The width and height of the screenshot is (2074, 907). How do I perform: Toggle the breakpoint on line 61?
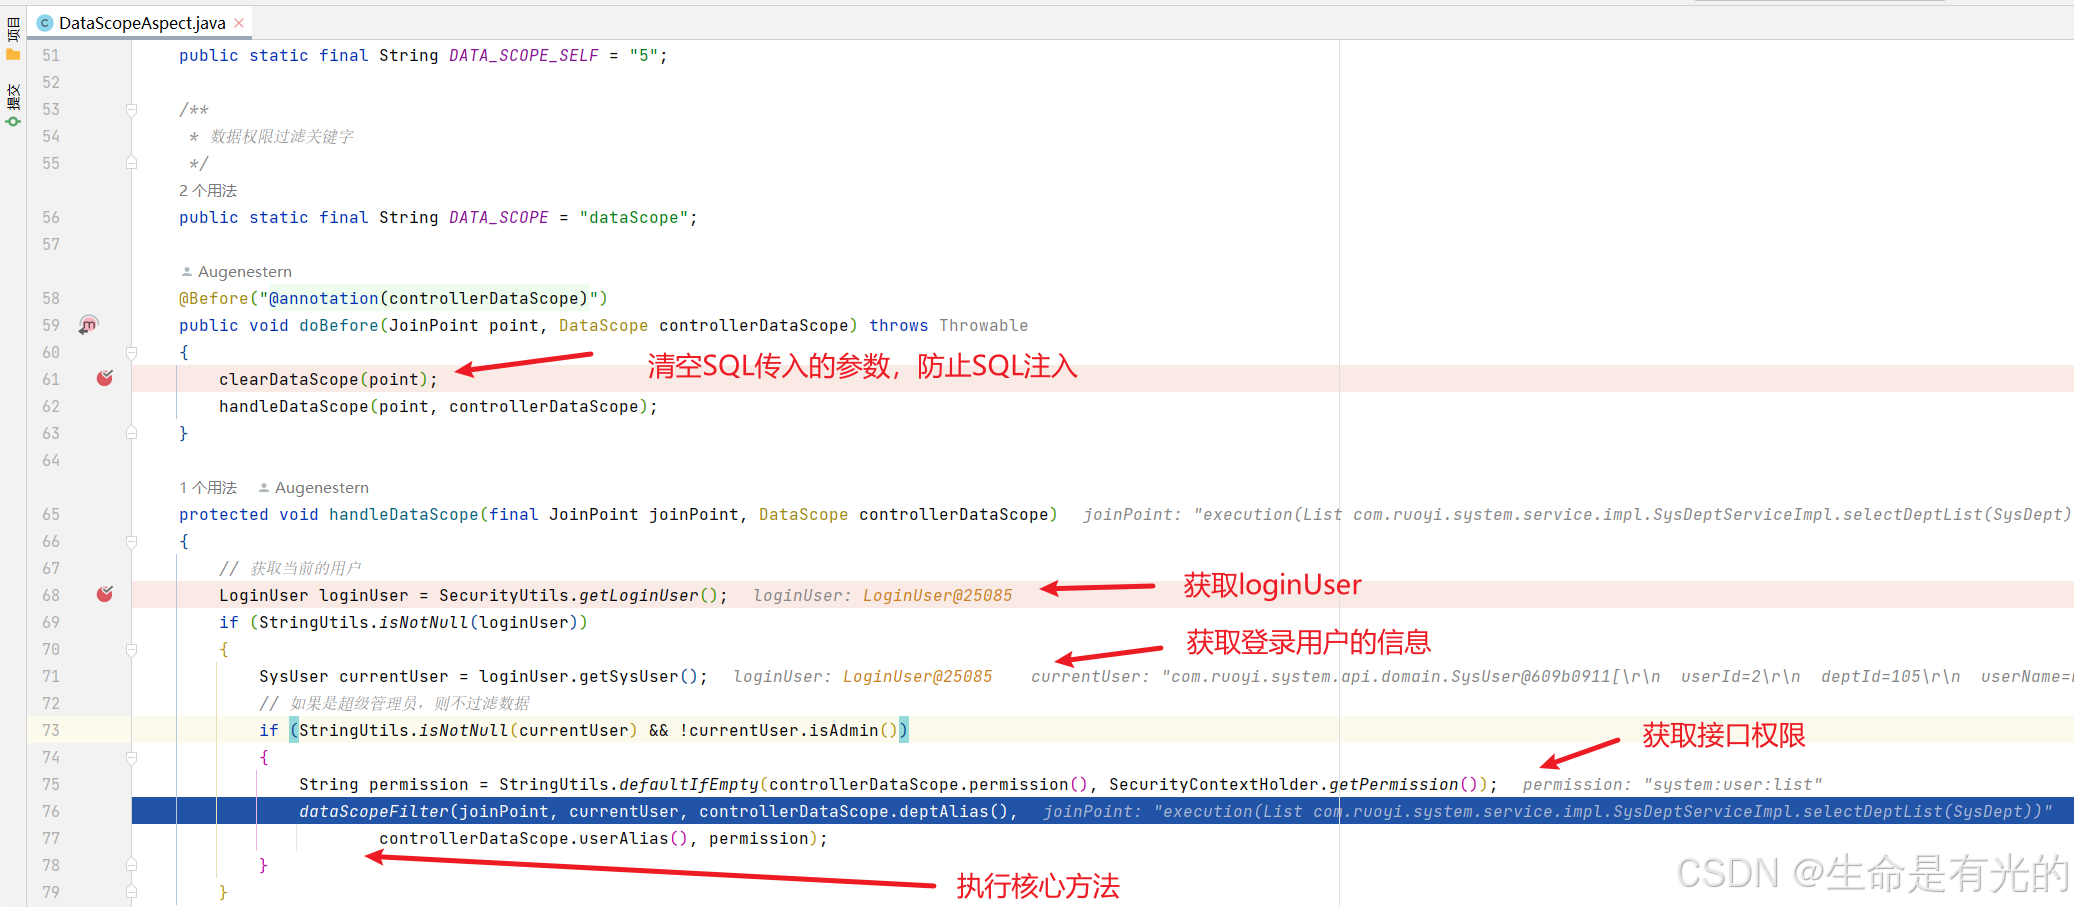(104, 378)
